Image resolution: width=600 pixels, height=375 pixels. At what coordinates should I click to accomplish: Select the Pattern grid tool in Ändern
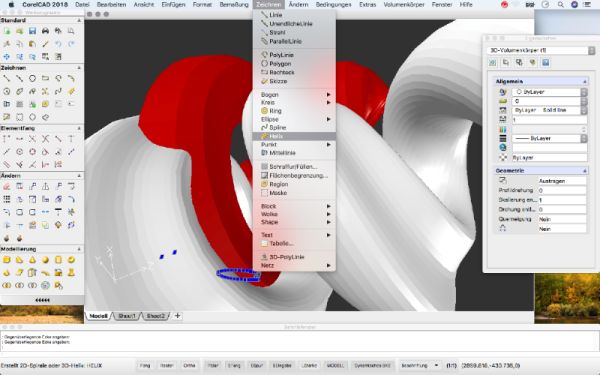click(7, 199)
